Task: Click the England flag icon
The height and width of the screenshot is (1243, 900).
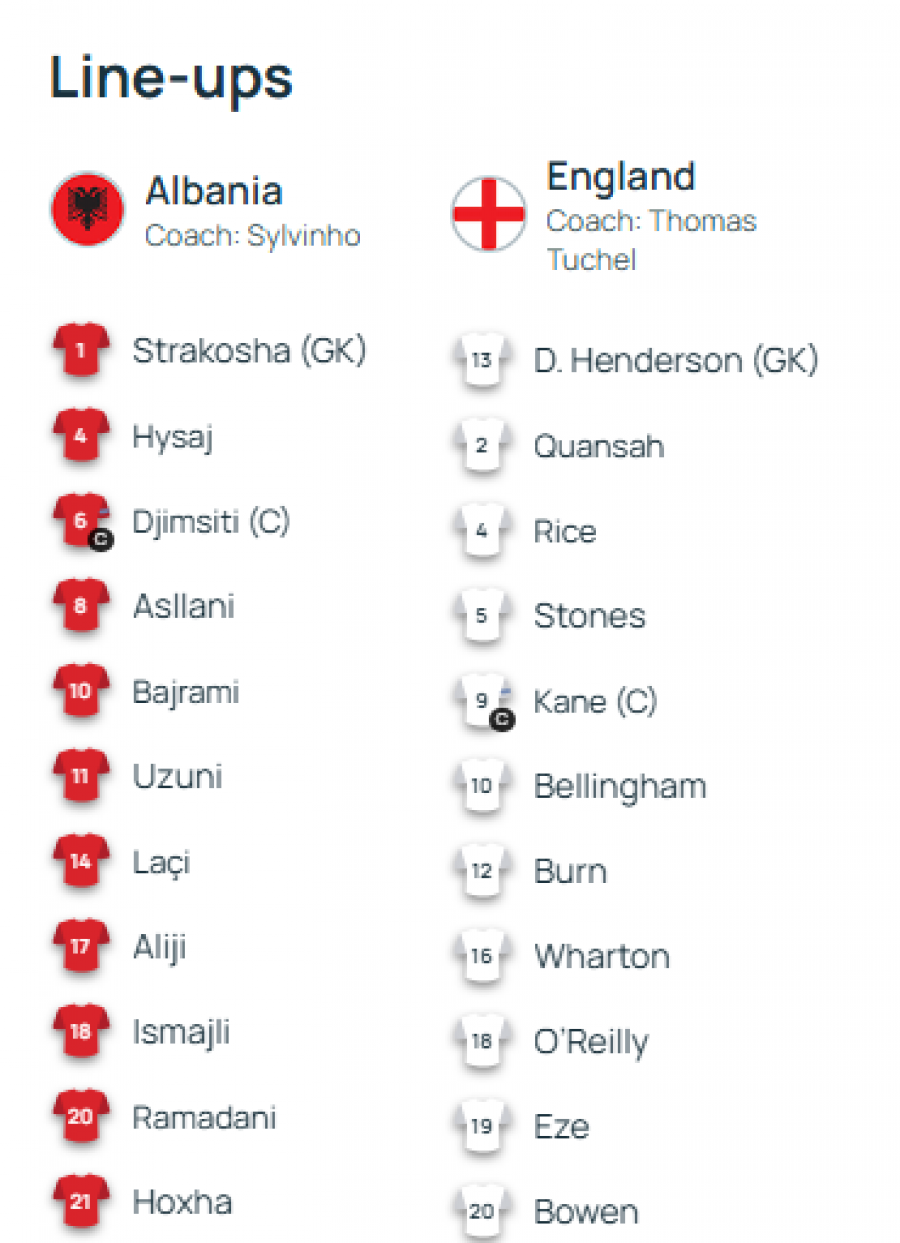Action: (488, 214)
